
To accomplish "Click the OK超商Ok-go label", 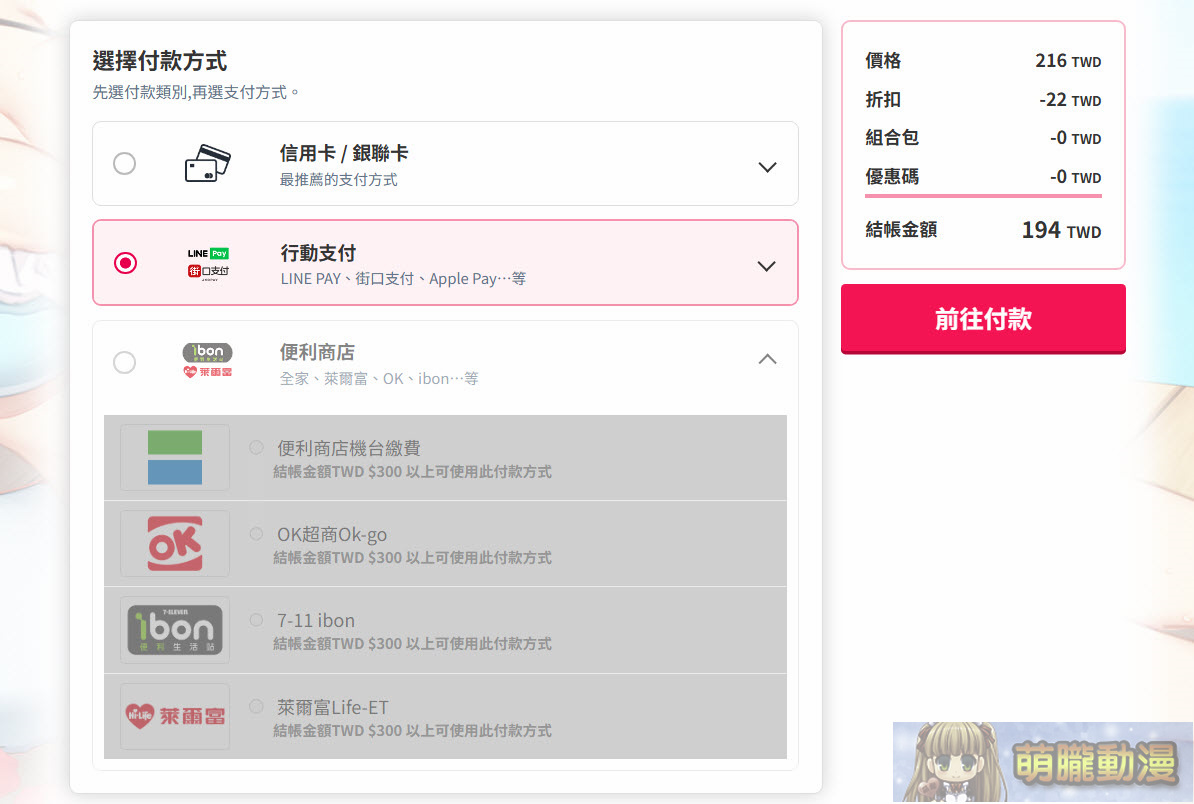I will click(x=332, y=534).
